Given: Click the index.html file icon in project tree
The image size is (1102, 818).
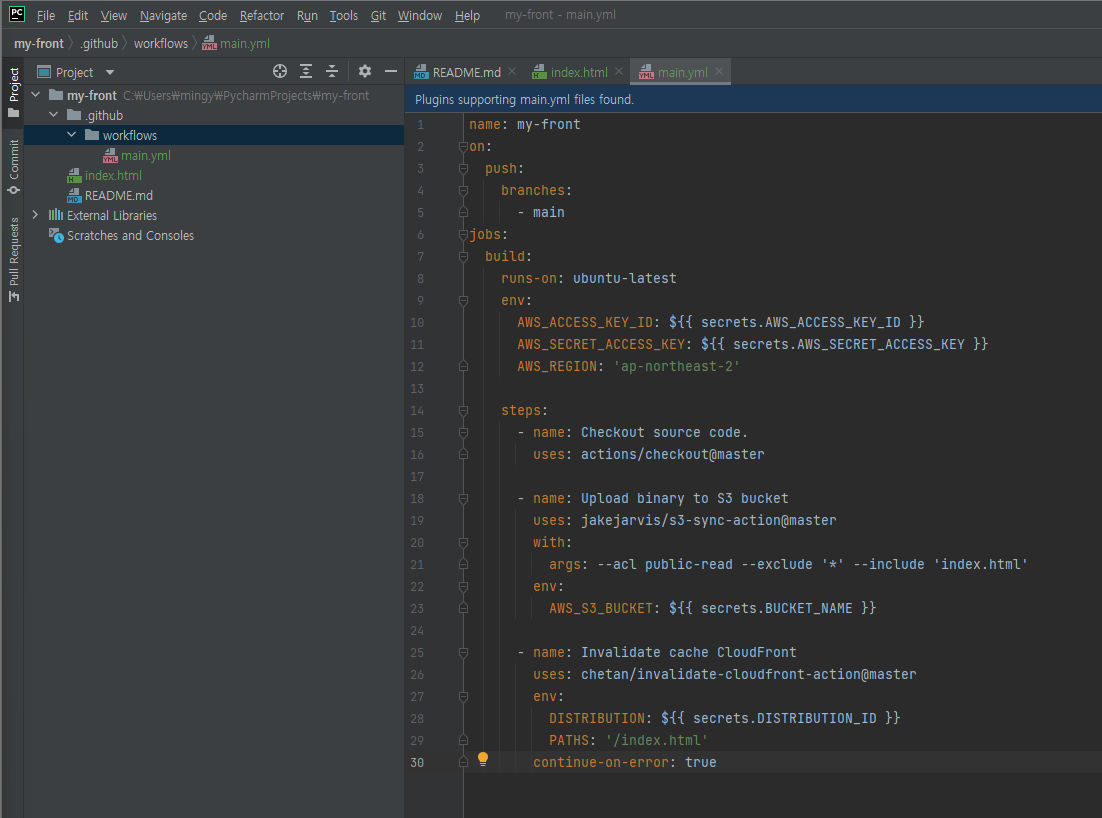Looking at the screenshot, I should coord(74,176).
